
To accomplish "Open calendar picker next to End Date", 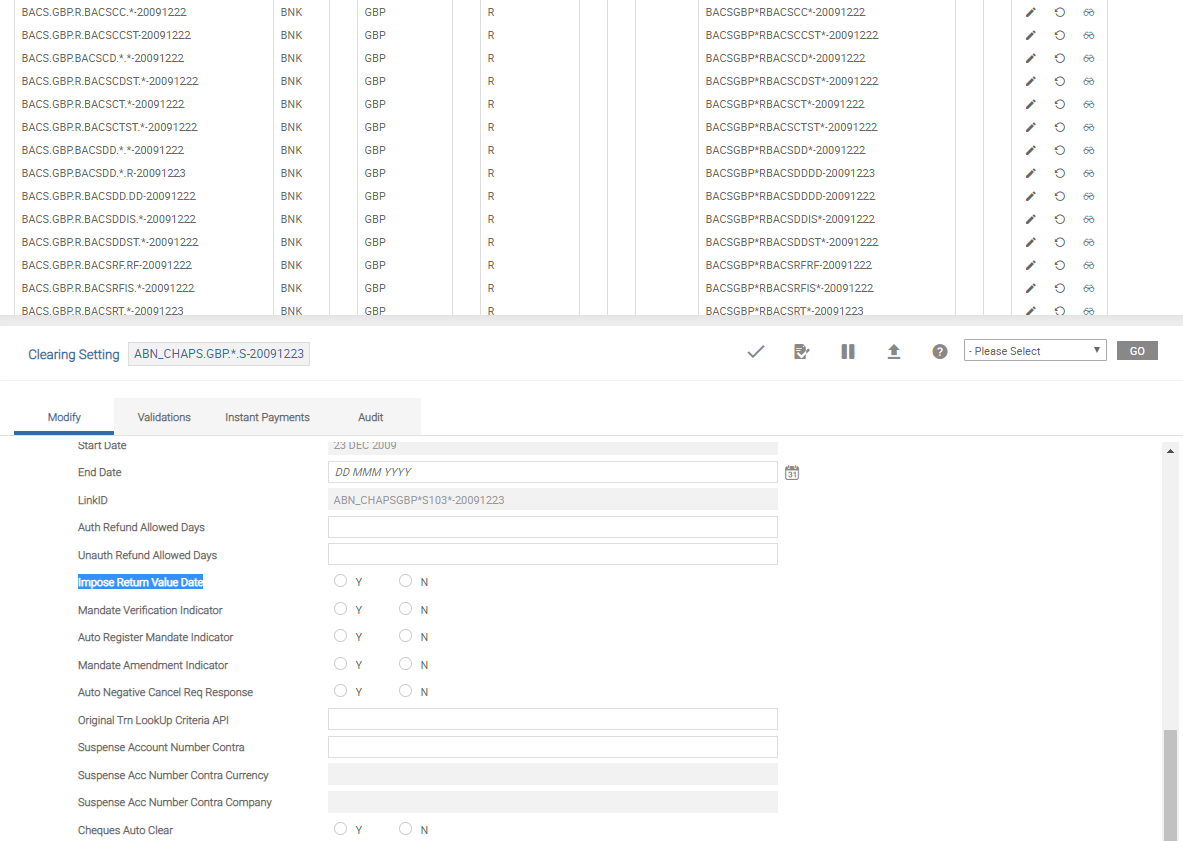I will coord(792,472).
